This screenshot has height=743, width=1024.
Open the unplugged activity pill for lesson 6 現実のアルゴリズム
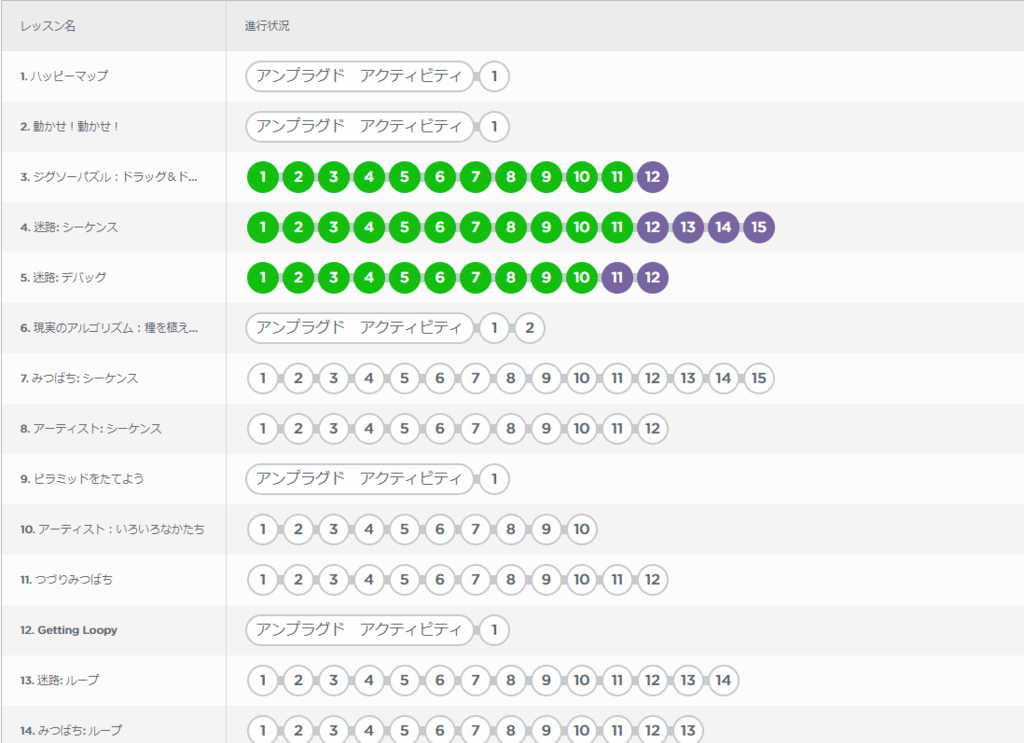pyautogui.click(x=359, y=328)
